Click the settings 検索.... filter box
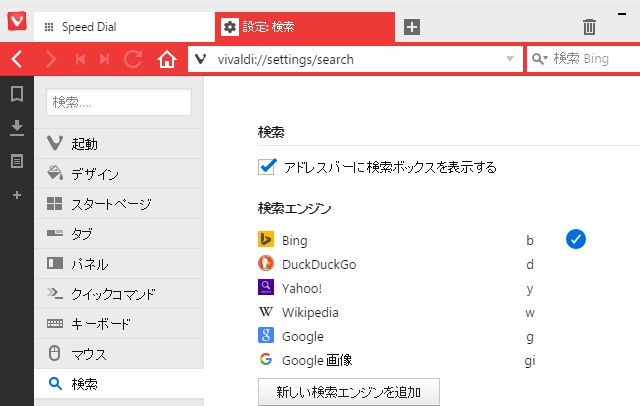Image resolution: width=640 pixels, height=406 pixels. tap(119, 102)
